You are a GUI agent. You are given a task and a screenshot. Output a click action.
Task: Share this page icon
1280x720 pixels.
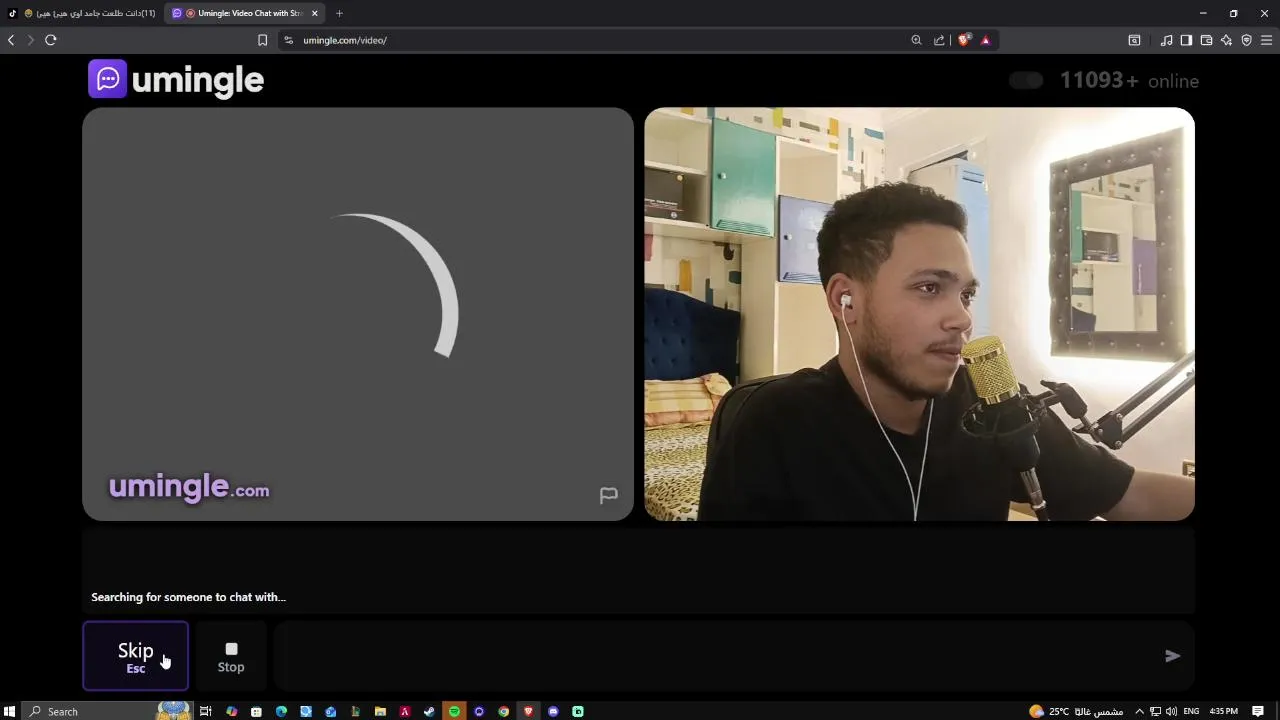pos(939,40)
